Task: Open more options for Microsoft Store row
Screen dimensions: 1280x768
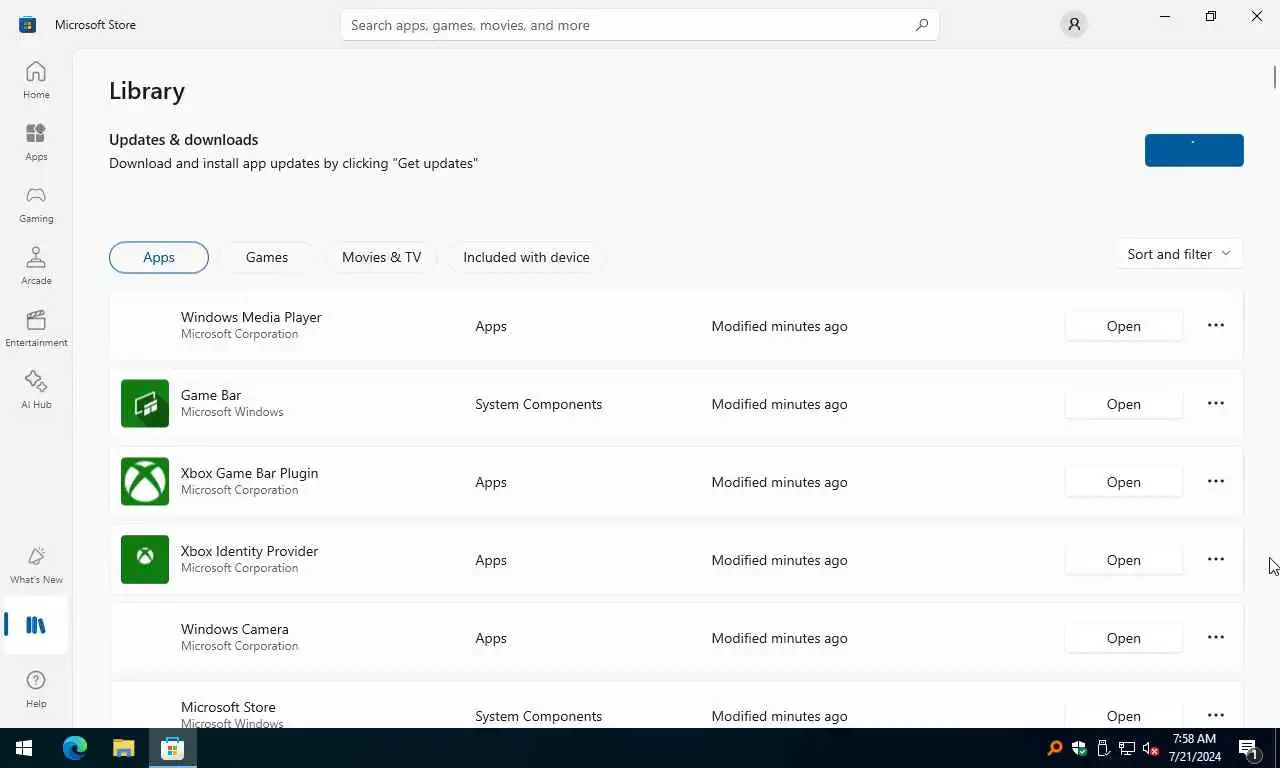Action: pos(1216,715)
